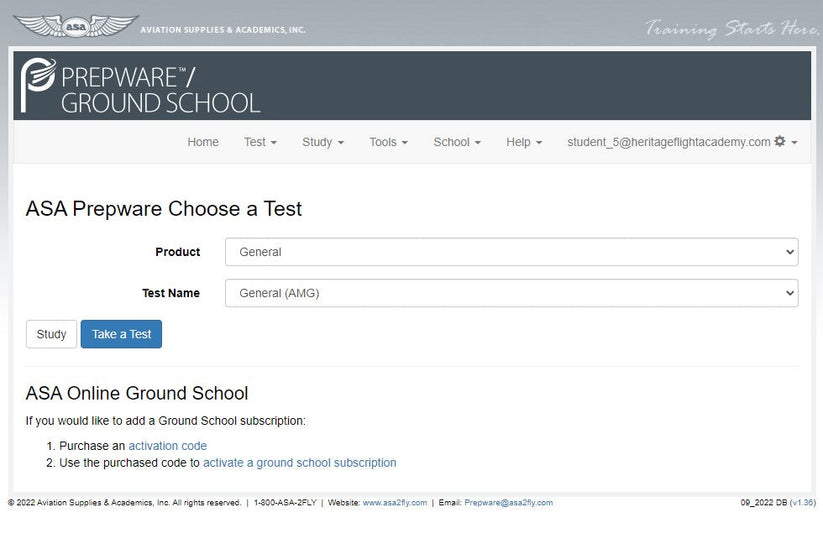Open the Test menu in the navbar
This screenshot has height=549, width=823.
[x=260, y=142]
